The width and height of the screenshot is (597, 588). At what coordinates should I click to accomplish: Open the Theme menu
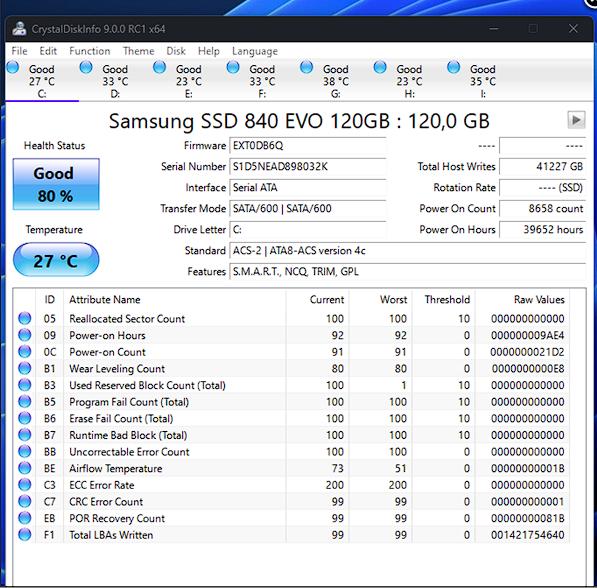(139, 51)
